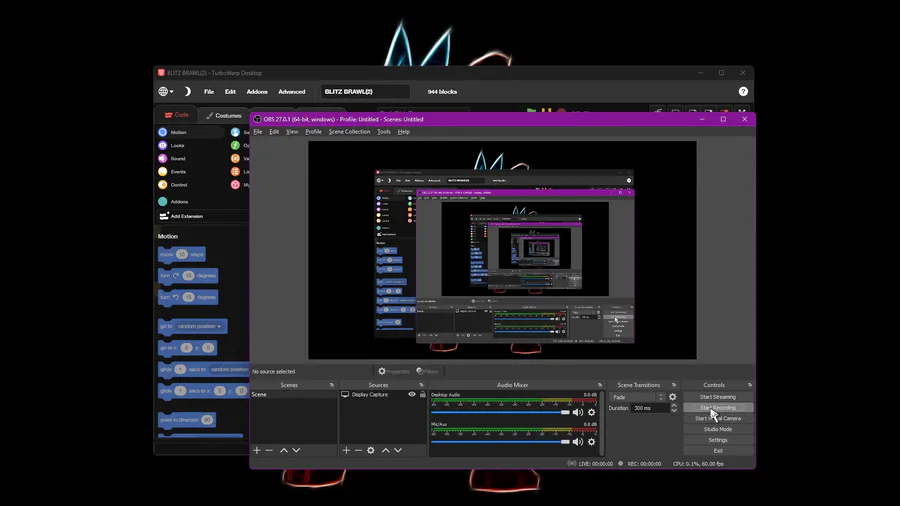Select the Control block category
Screen dimensions: 900x506
(173, 185)
